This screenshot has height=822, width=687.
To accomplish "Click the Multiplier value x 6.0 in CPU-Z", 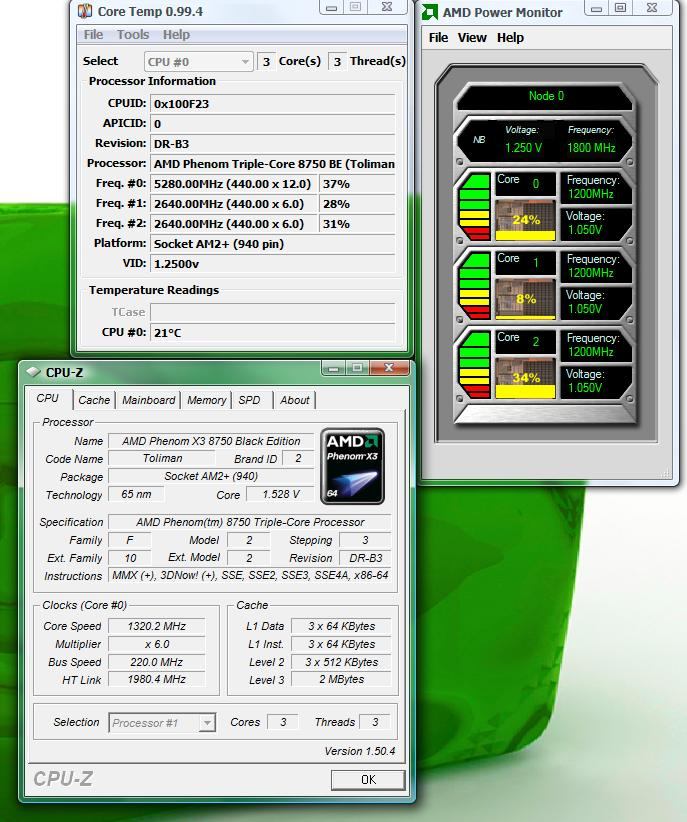I will pos(156,644).
